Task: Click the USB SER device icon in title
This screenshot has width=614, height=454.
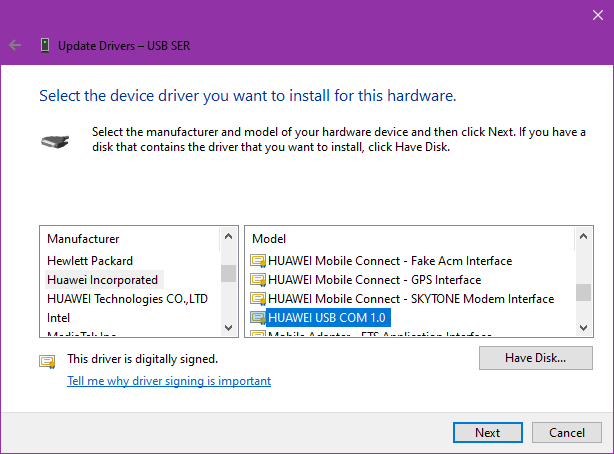Action: coord(45,45)
